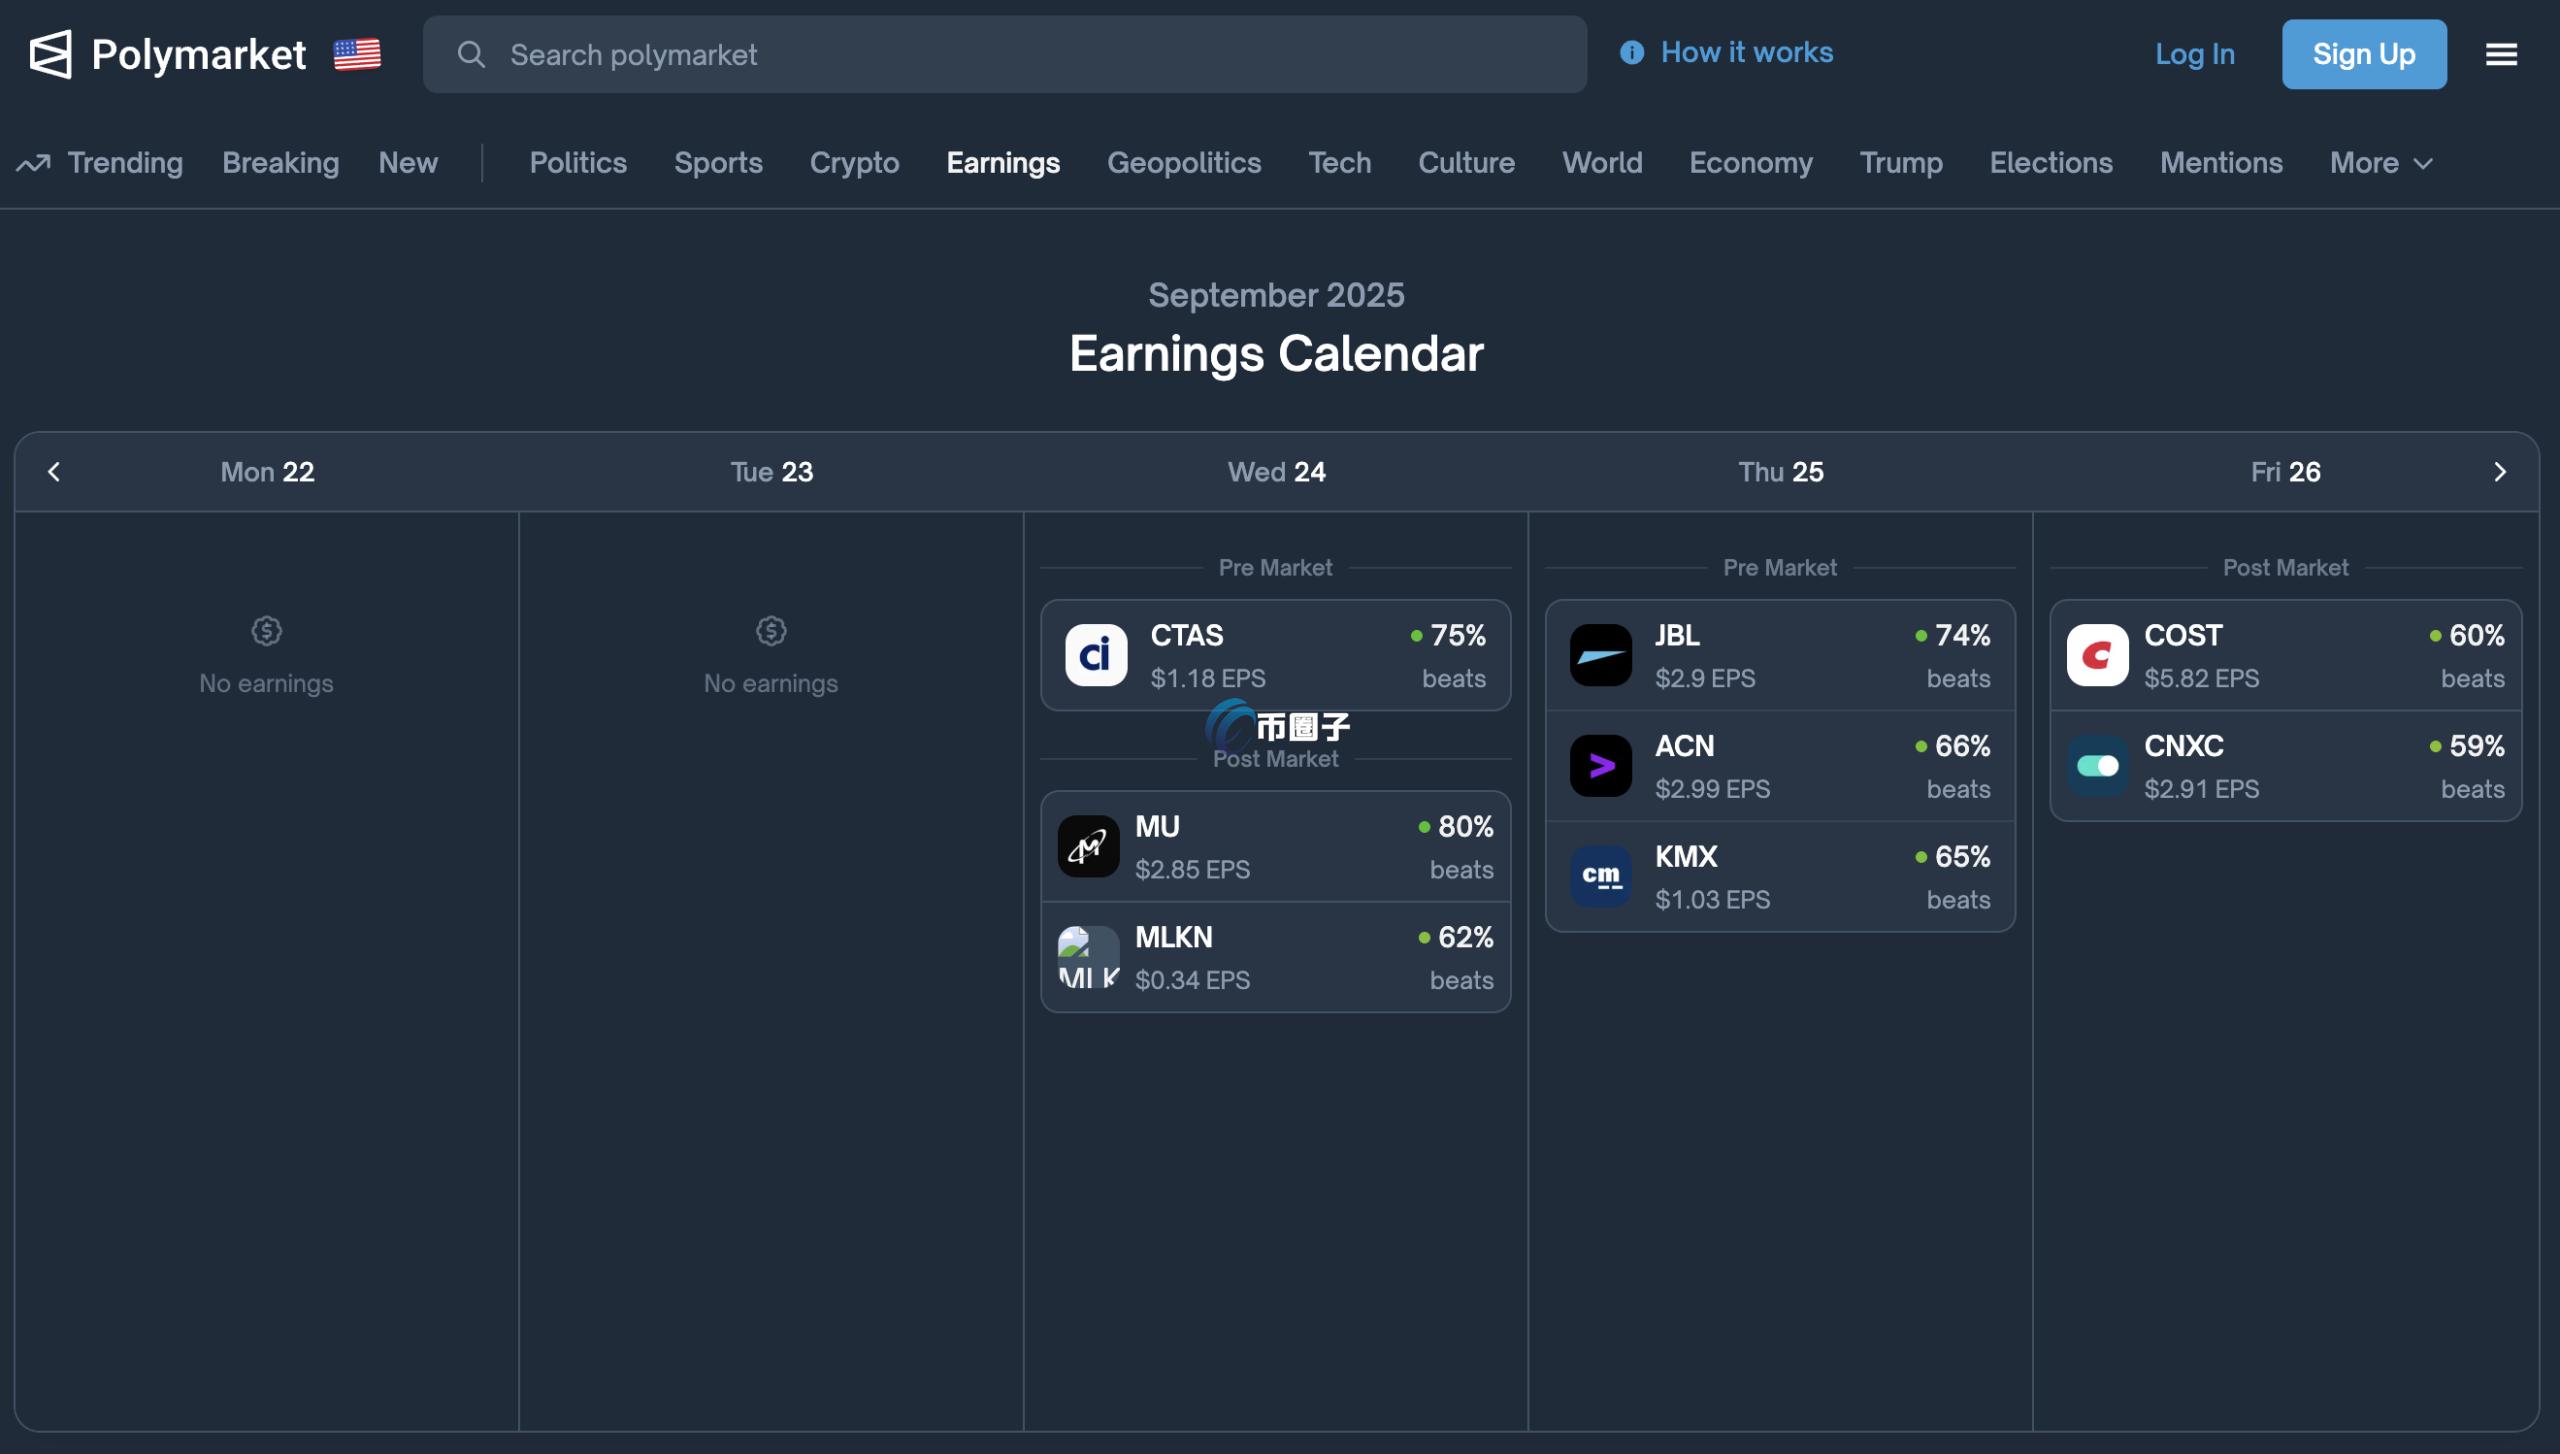Click the COST Costco logo
The image size is (2560, 1454).
tap(2097, 656)
